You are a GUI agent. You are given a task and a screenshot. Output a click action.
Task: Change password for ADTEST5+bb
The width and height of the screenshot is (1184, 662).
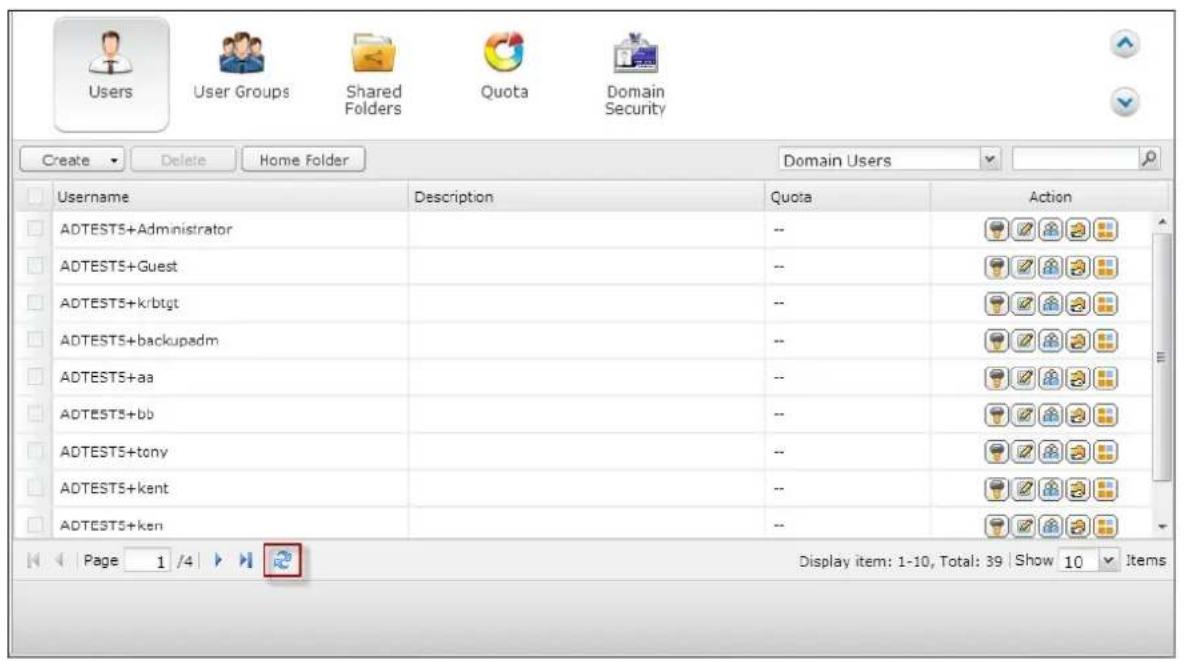997,414
